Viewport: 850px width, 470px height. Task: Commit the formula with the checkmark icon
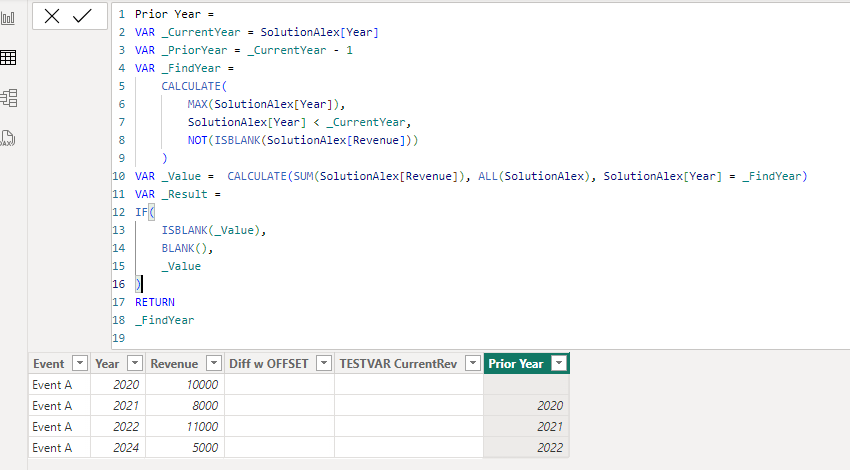coord(82,16)
